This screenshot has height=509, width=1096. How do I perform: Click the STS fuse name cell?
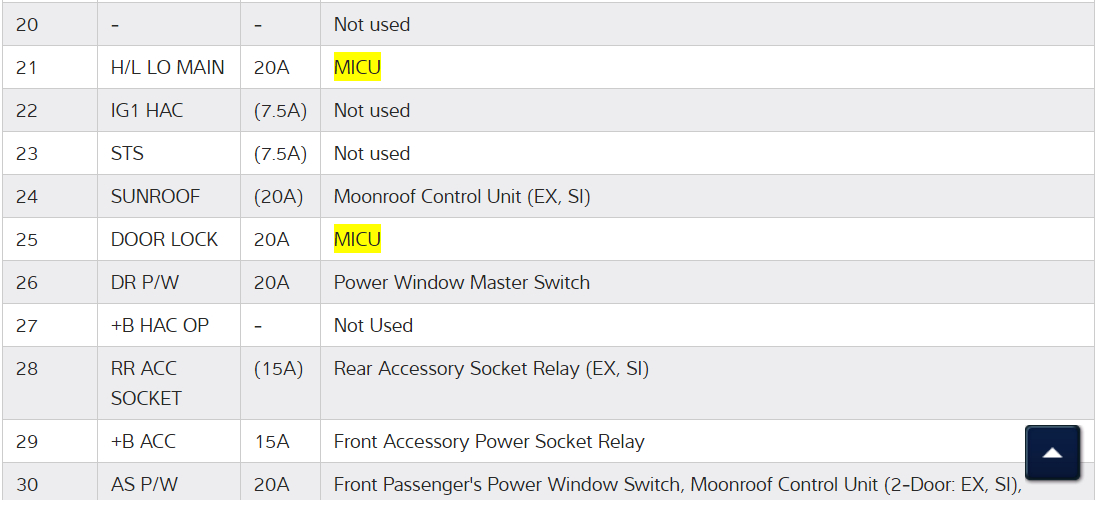click(127, 154)
